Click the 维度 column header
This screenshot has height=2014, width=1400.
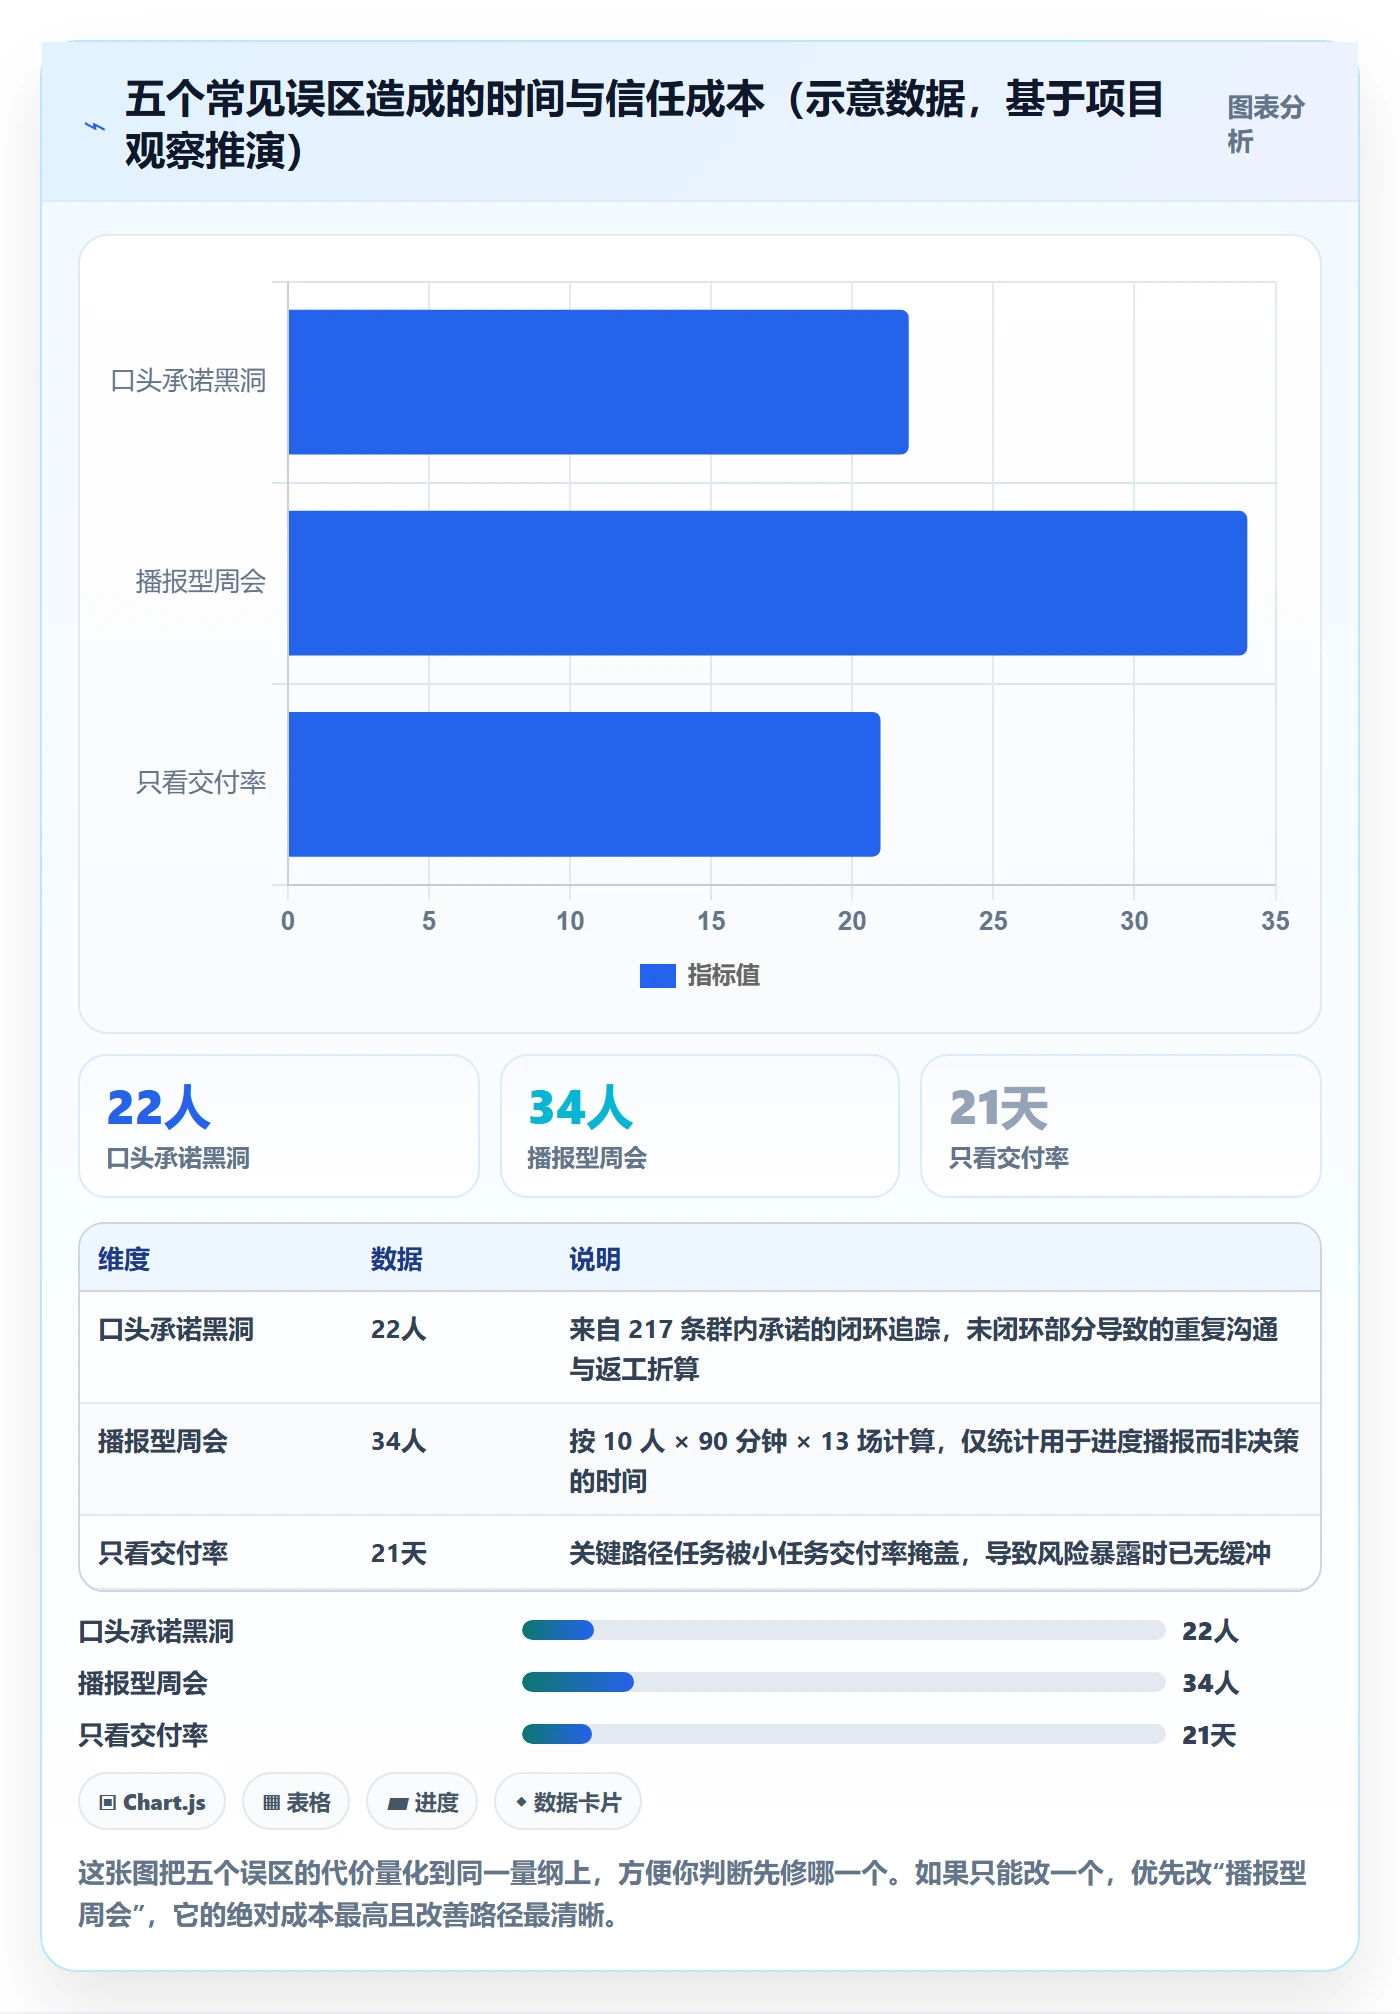click(x=124, y=1259)
